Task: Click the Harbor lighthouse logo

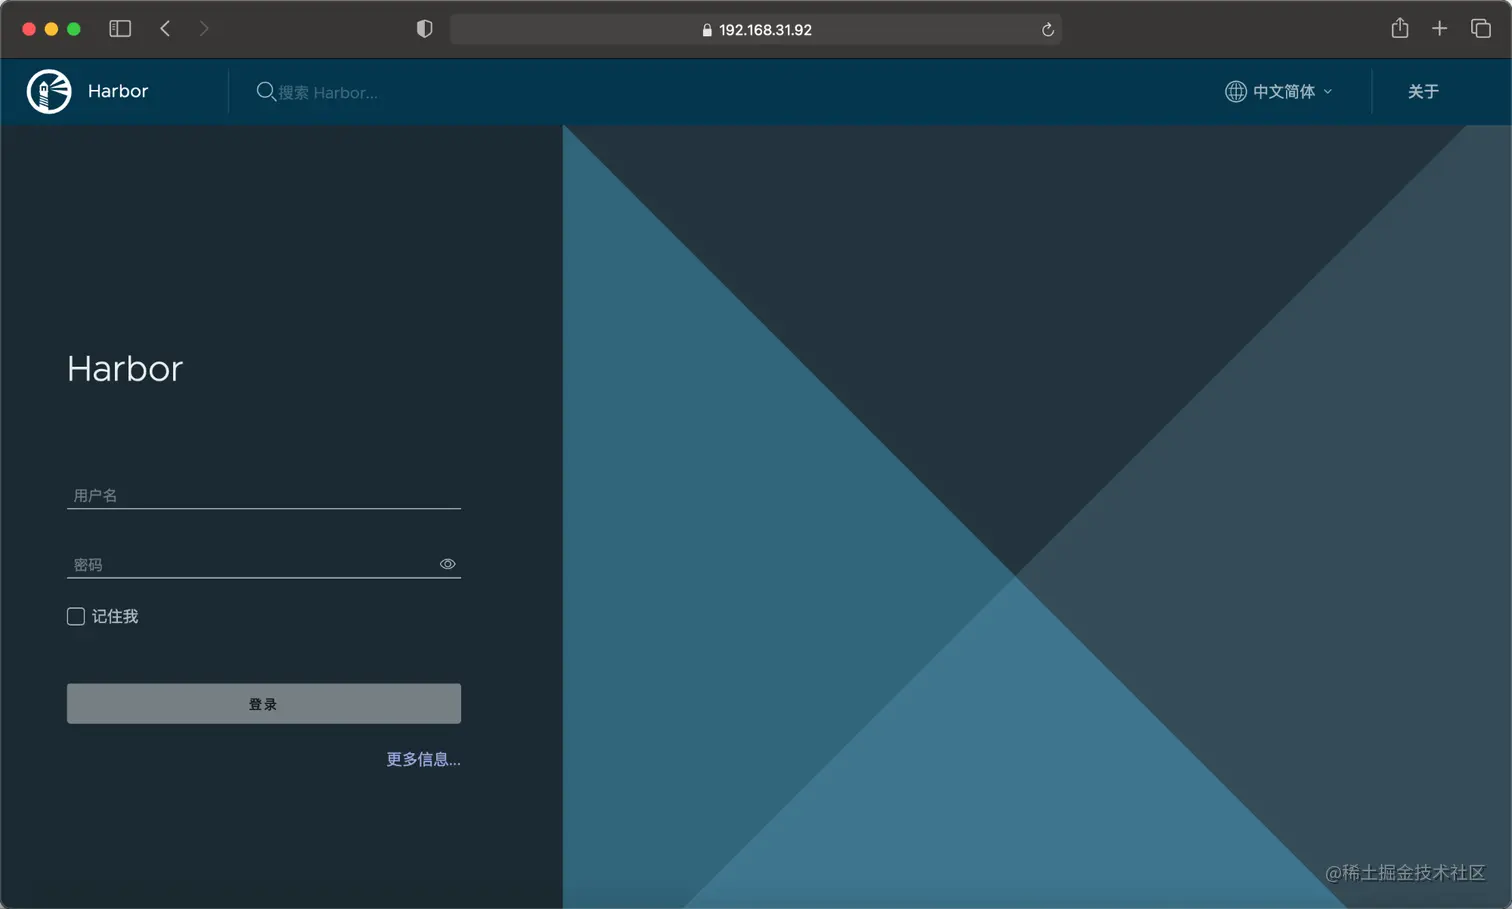Action: [49, 92]
